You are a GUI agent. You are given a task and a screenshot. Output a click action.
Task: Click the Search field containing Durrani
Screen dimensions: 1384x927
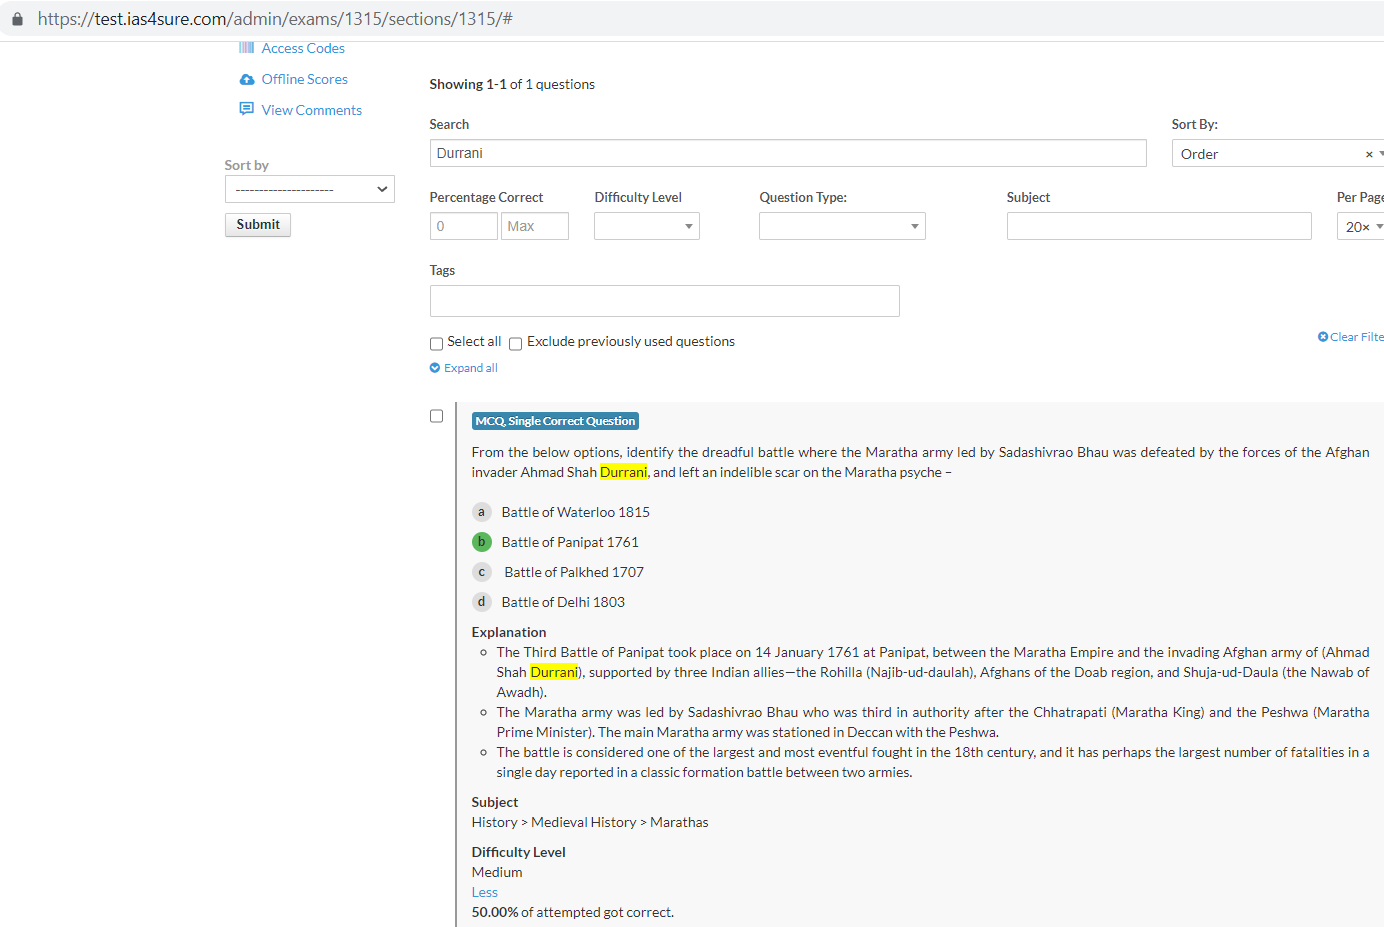787,153
